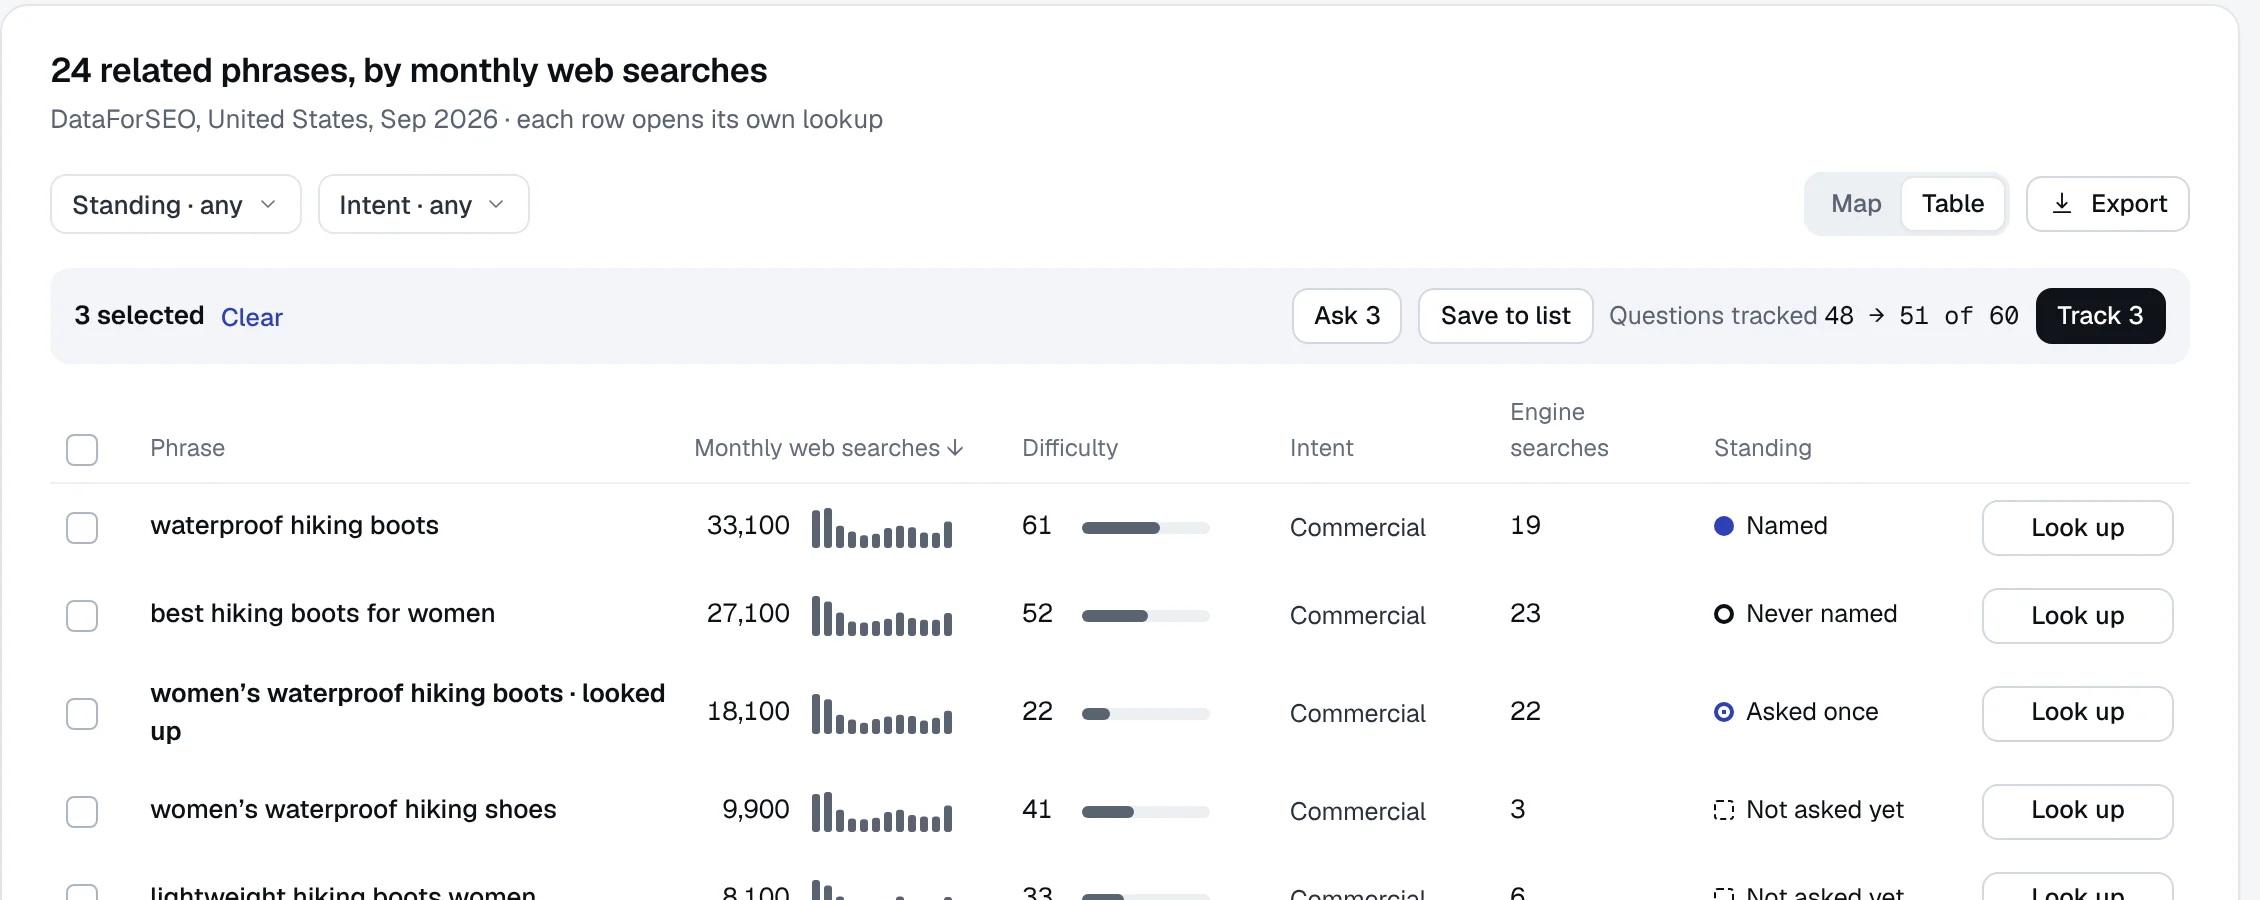The height and width of the screenshot is (900, 2260).
Task: Sort by the Intent column header
Action: 1321,448
